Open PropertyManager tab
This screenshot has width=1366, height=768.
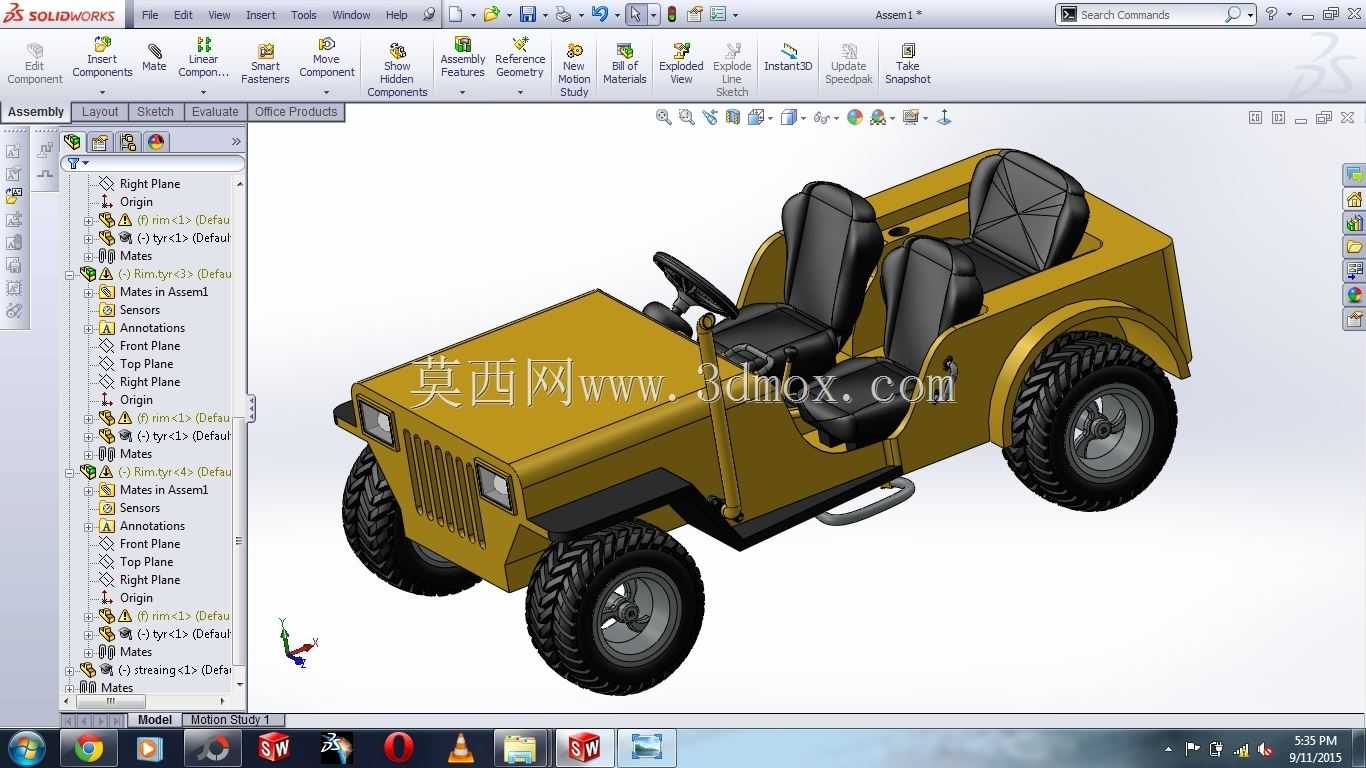pos(100,142)
